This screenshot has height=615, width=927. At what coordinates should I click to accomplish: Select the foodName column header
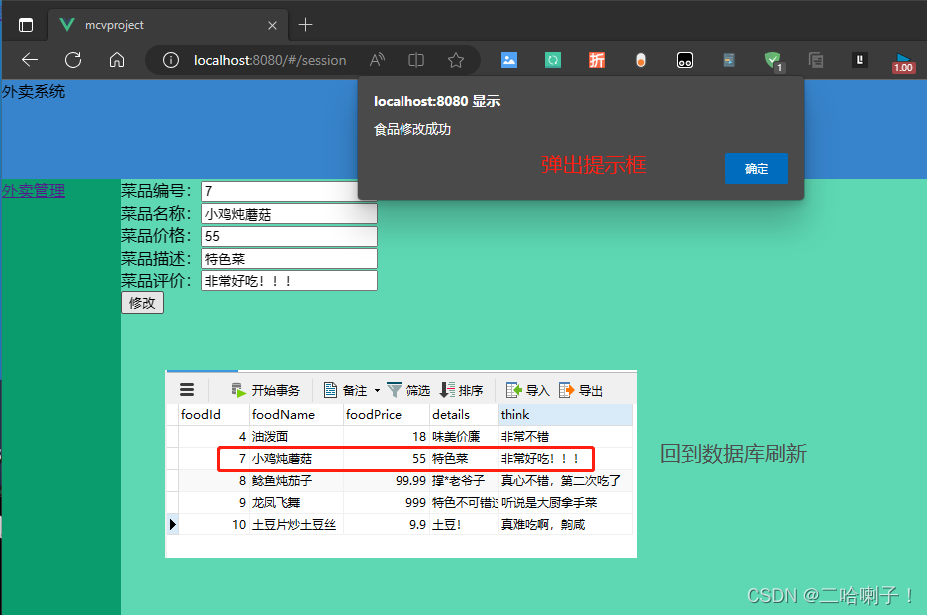296,415
